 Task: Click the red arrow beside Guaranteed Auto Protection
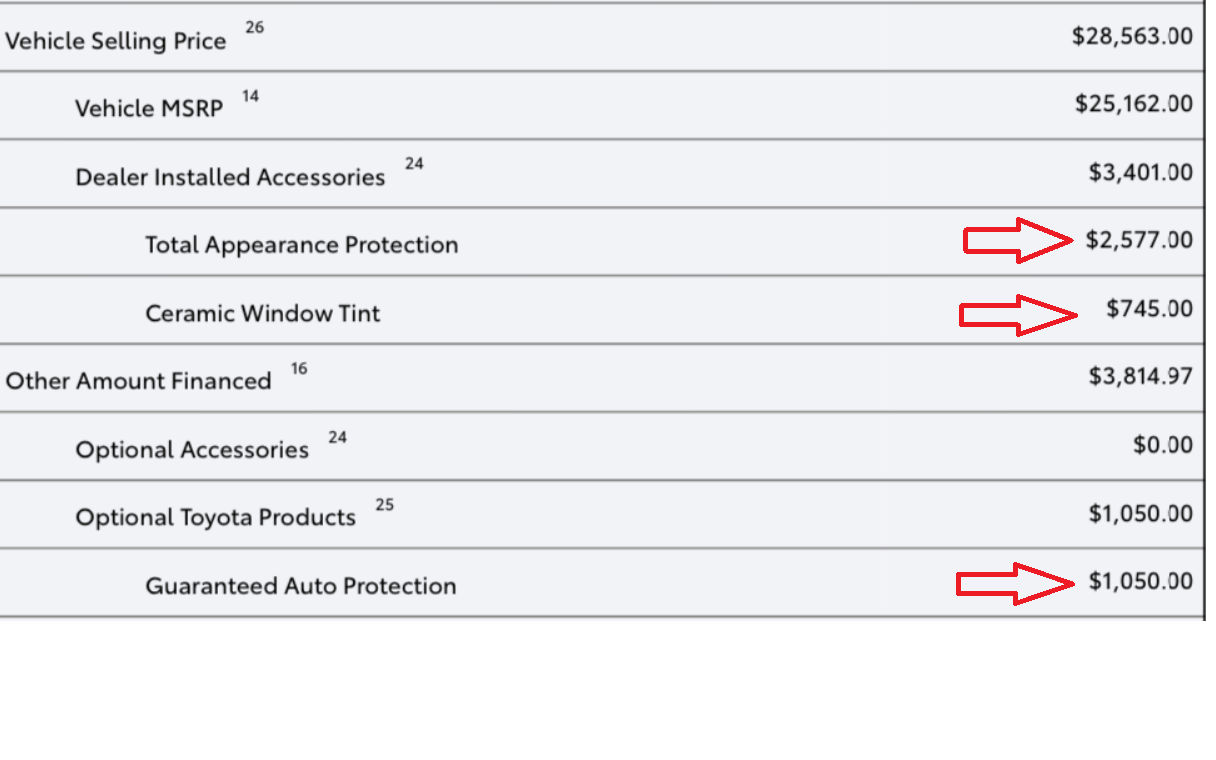1013,584
